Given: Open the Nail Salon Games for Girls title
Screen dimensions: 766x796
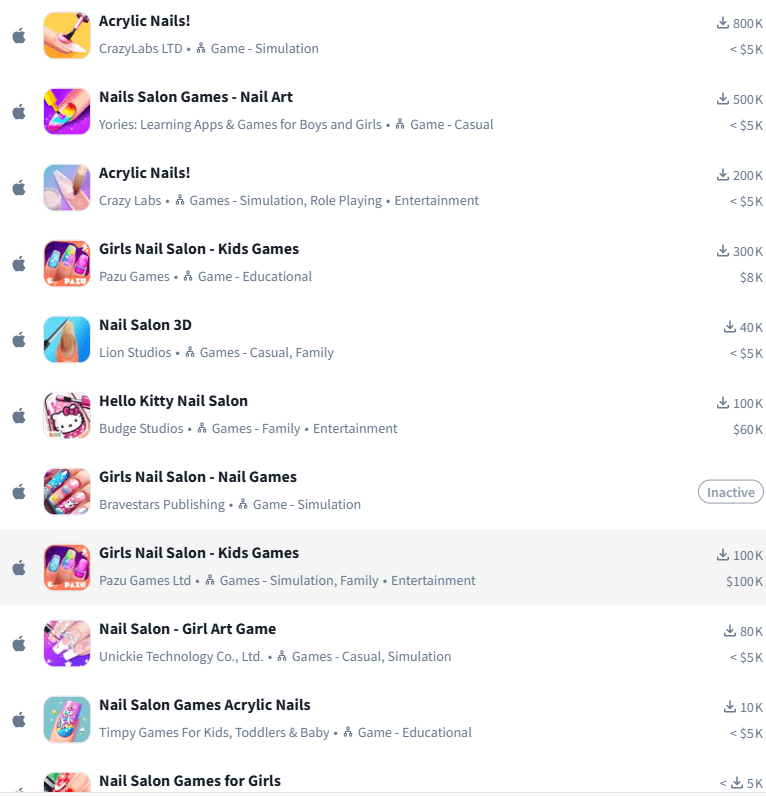Looking at the screenshot, I should [190, 781].
